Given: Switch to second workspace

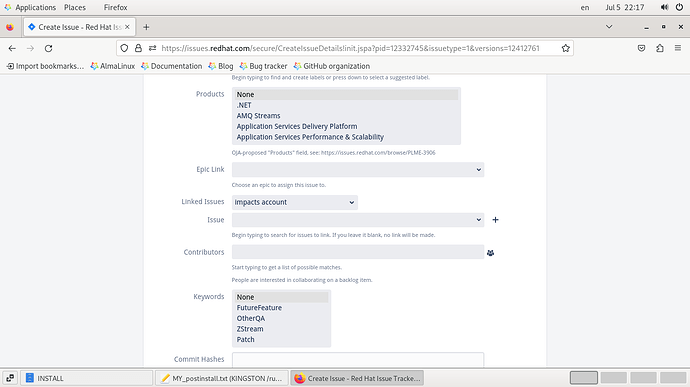Looking at the screenshot, I should click(x=613, y=378).
